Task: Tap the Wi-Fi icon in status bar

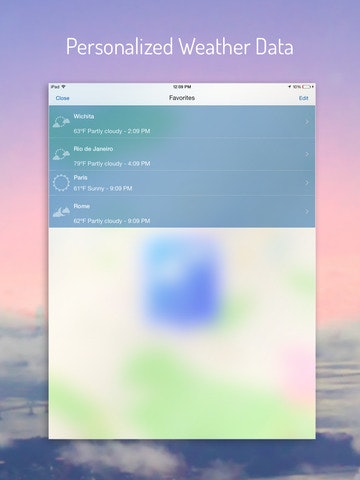Action: click(63, 87)
